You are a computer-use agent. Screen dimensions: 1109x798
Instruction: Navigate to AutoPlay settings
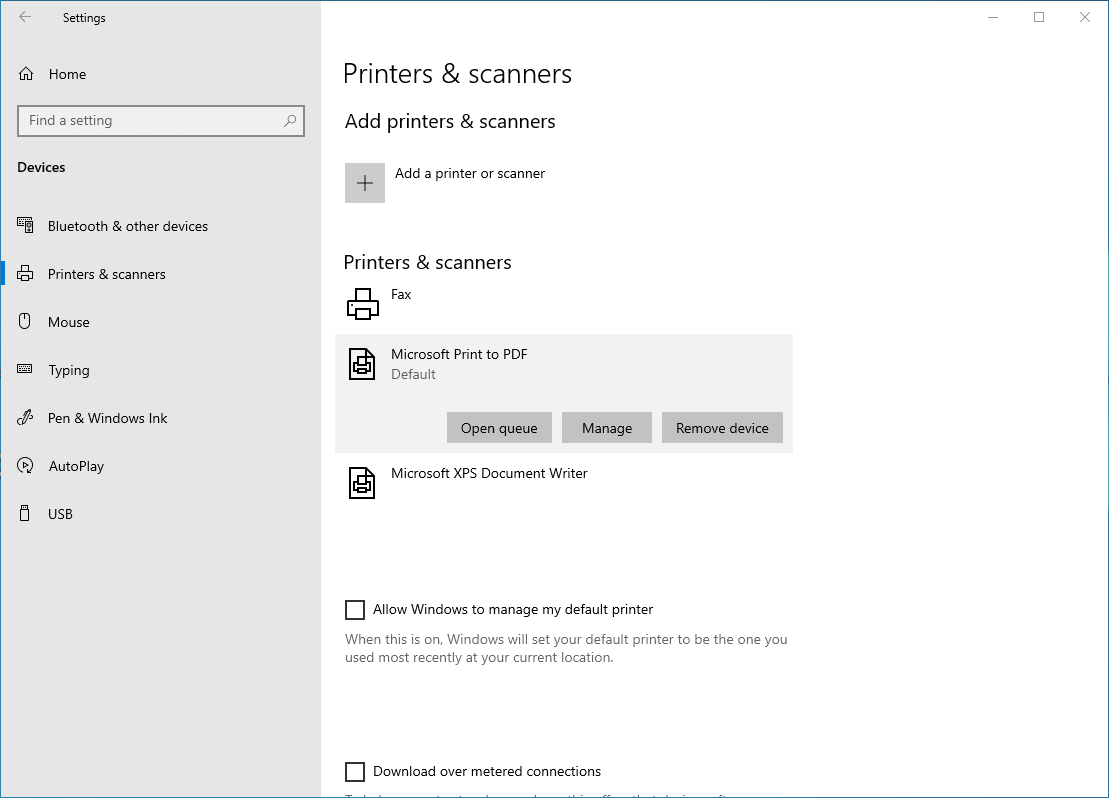coord(76,466)
